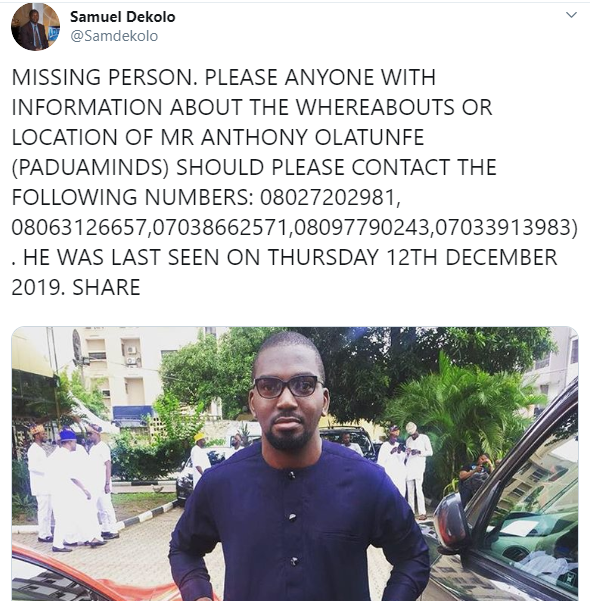The image size is (590, 601).
Task: Click the name ANTHONY OLATUNFE in tweet
Action: click(x=312, y=137)
